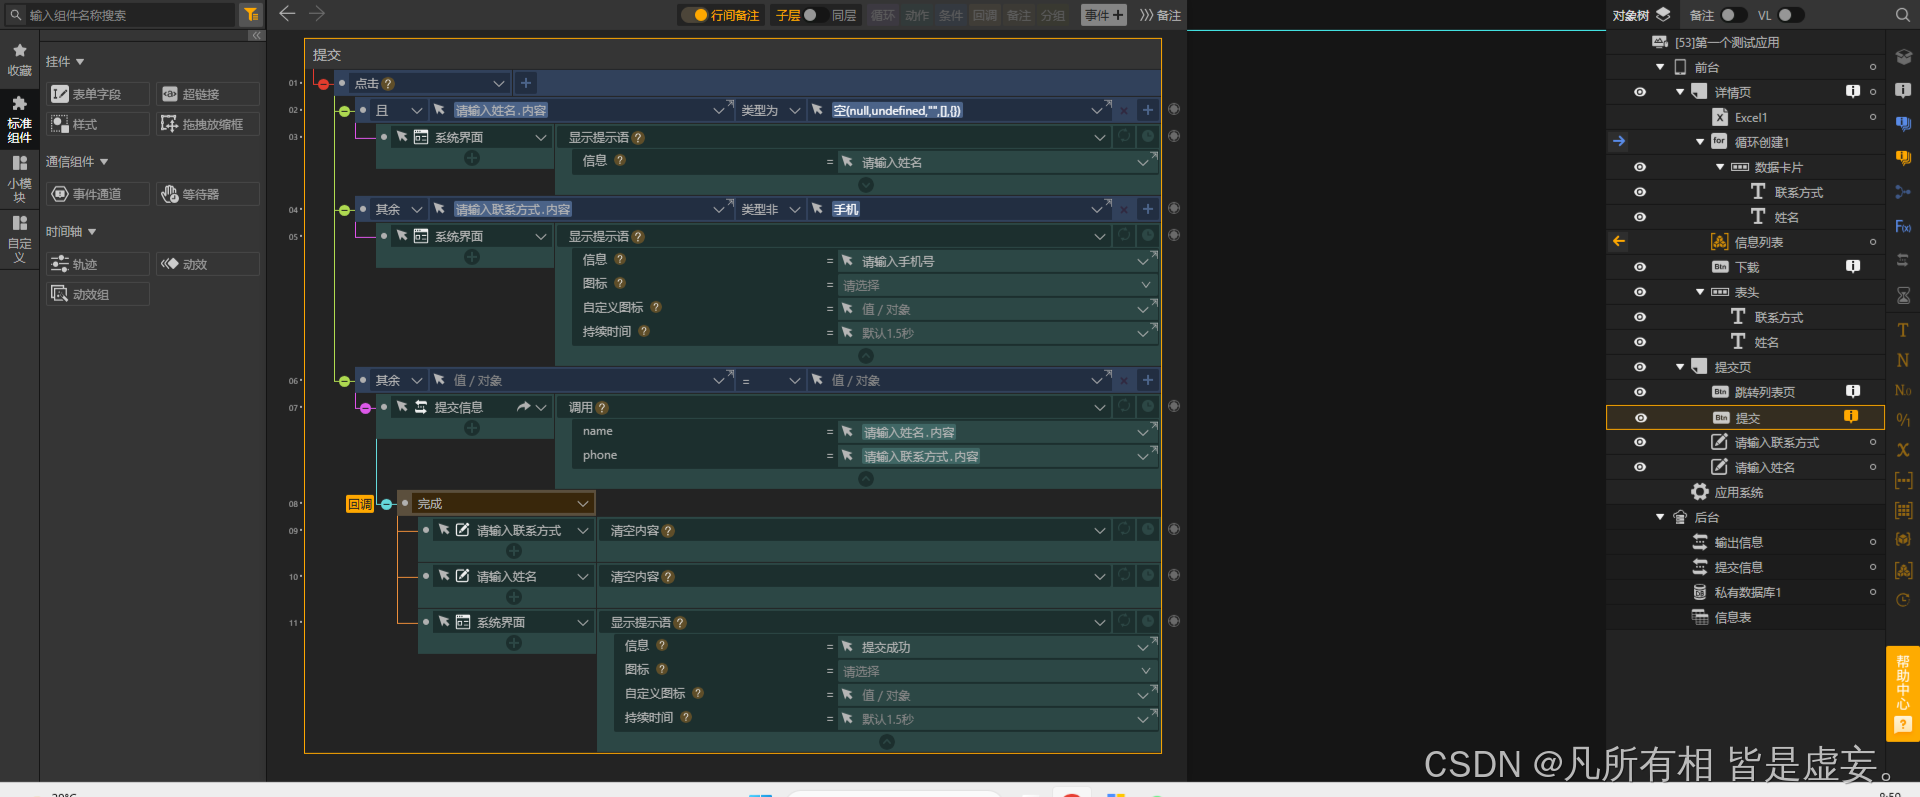Toggle the VL switch
The width and height of the screenshot is (1920, 797).
(1791, 15)
